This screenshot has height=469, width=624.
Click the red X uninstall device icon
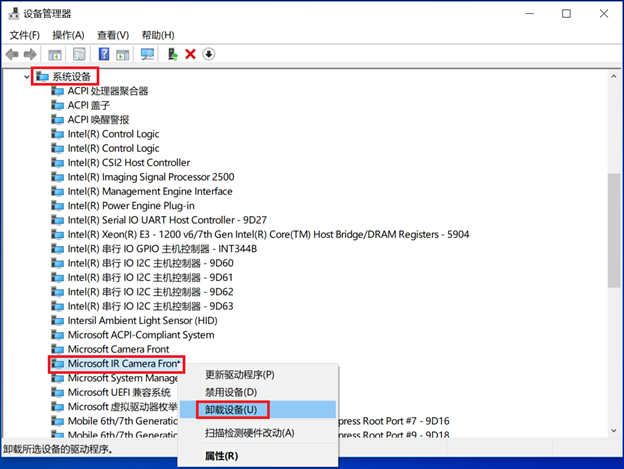coord(191,54)
